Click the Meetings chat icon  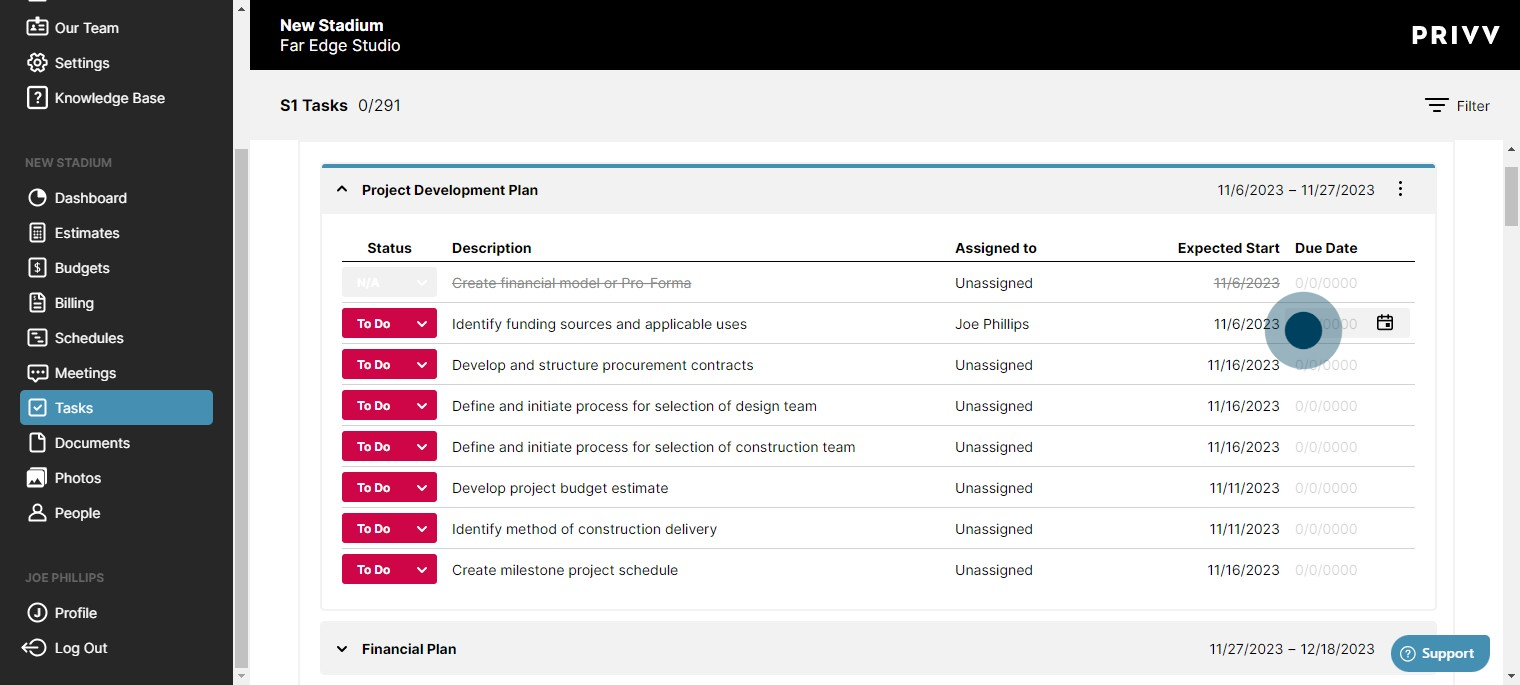[37, 373]
